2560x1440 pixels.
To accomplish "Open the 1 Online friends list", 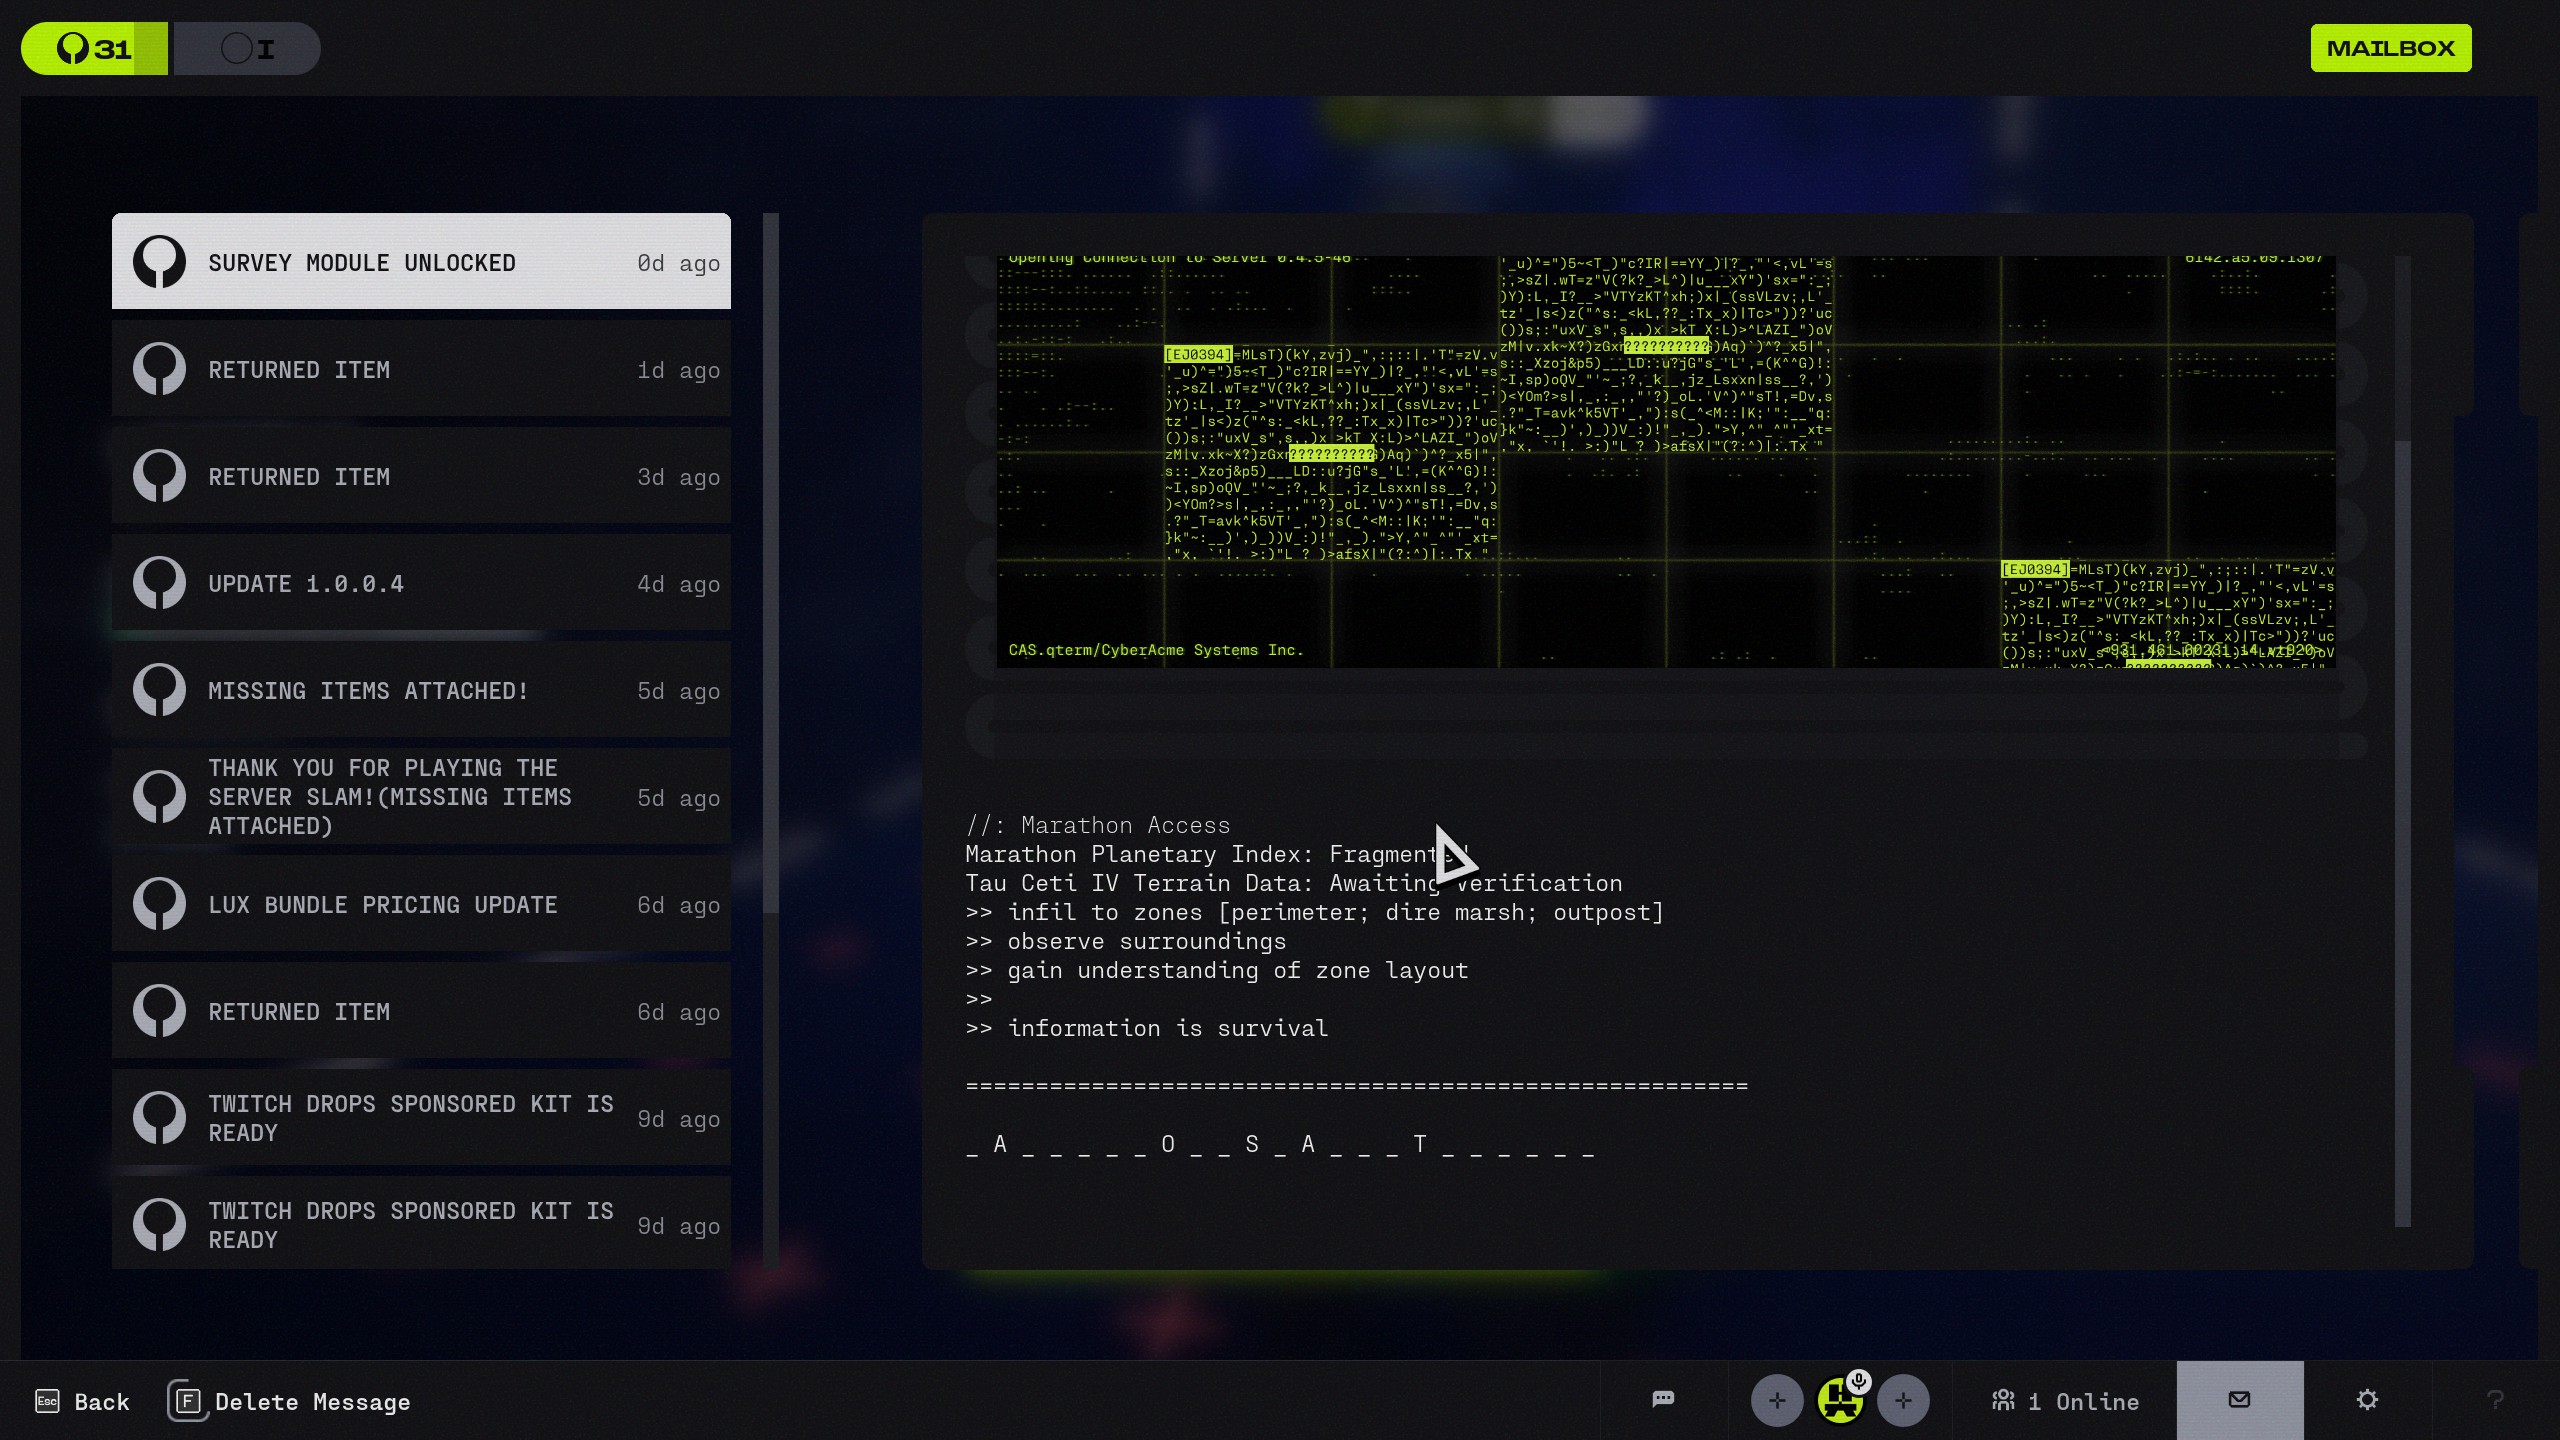I will [x=2065, y=1401].
